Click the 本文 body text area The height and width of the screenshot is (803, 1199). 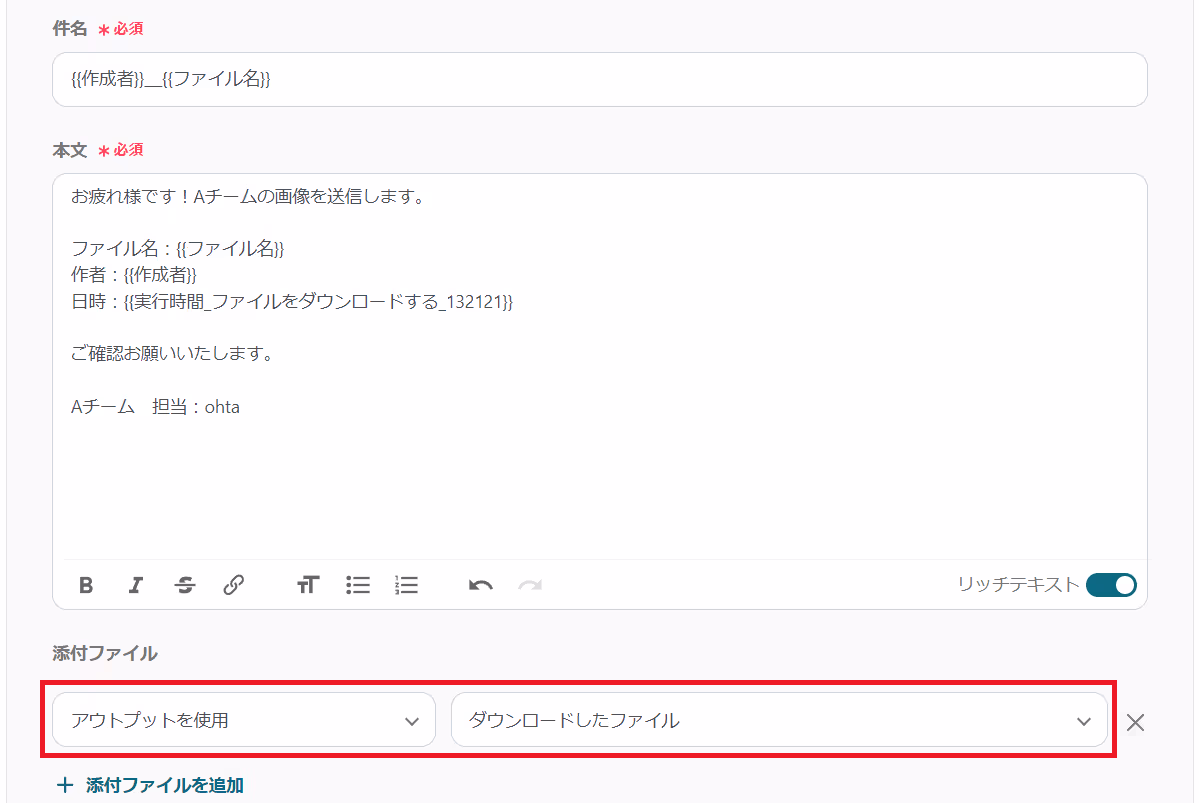(600, 367)
